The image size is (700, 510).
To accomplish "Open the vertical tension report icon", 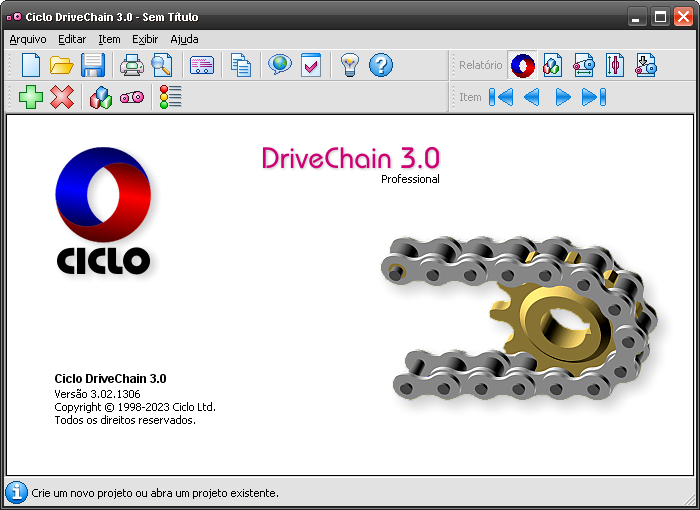I will tap(615, 65).
